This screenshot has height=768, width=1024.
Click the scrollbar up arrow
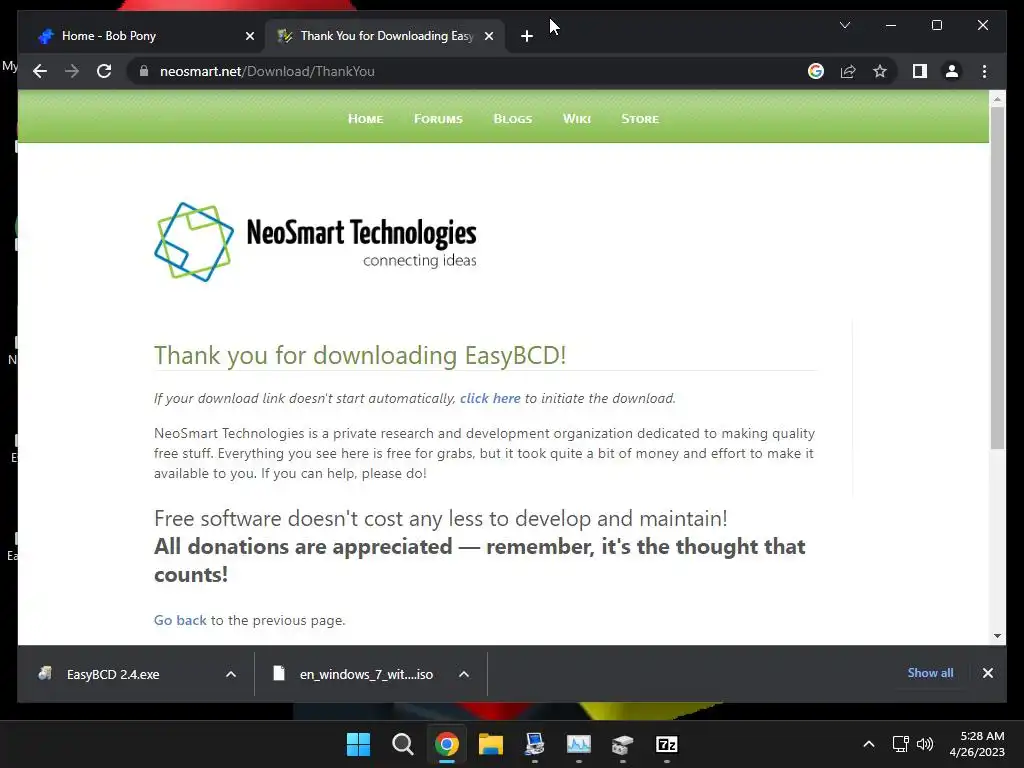[997, 99]
